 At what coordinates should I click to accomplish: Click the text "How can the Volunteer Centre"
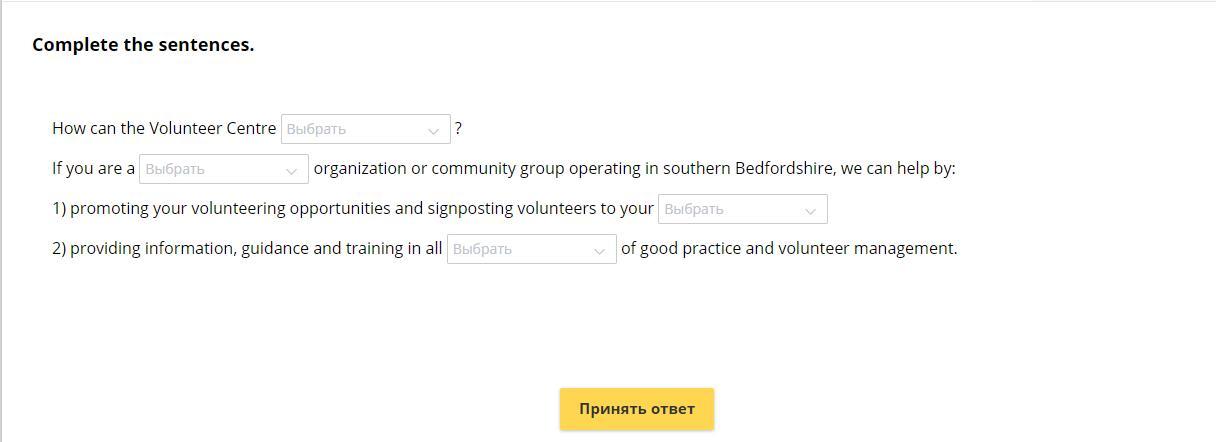164,128
